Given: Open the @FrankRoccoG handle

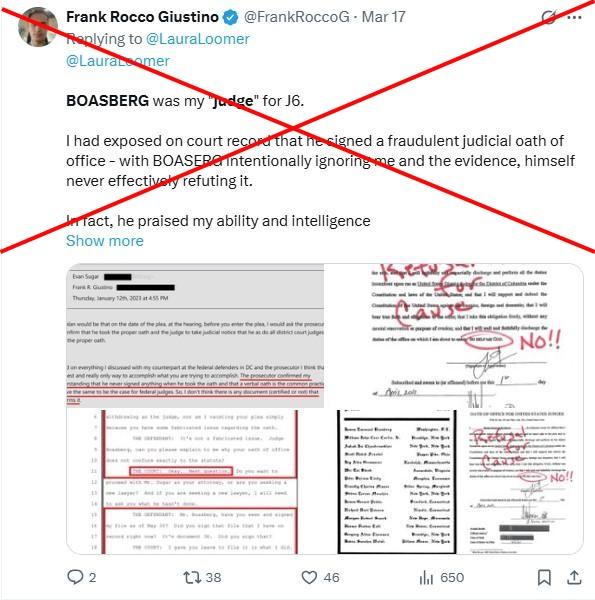Looking at the screenshot, I should point(297,17).
